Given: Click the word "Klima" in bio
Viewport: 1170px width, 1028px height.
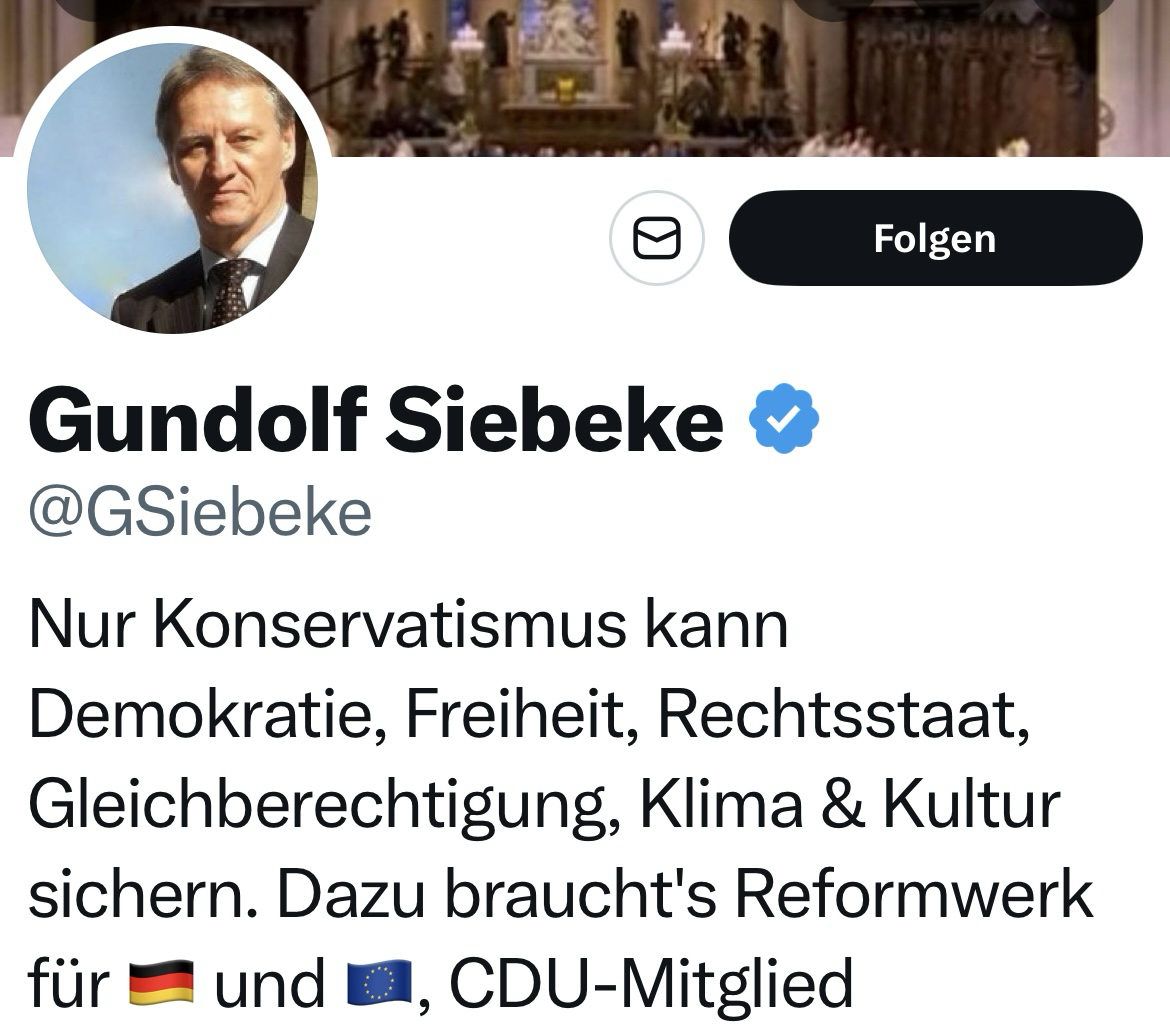Looking at the screenshot, I should (720, 804).
